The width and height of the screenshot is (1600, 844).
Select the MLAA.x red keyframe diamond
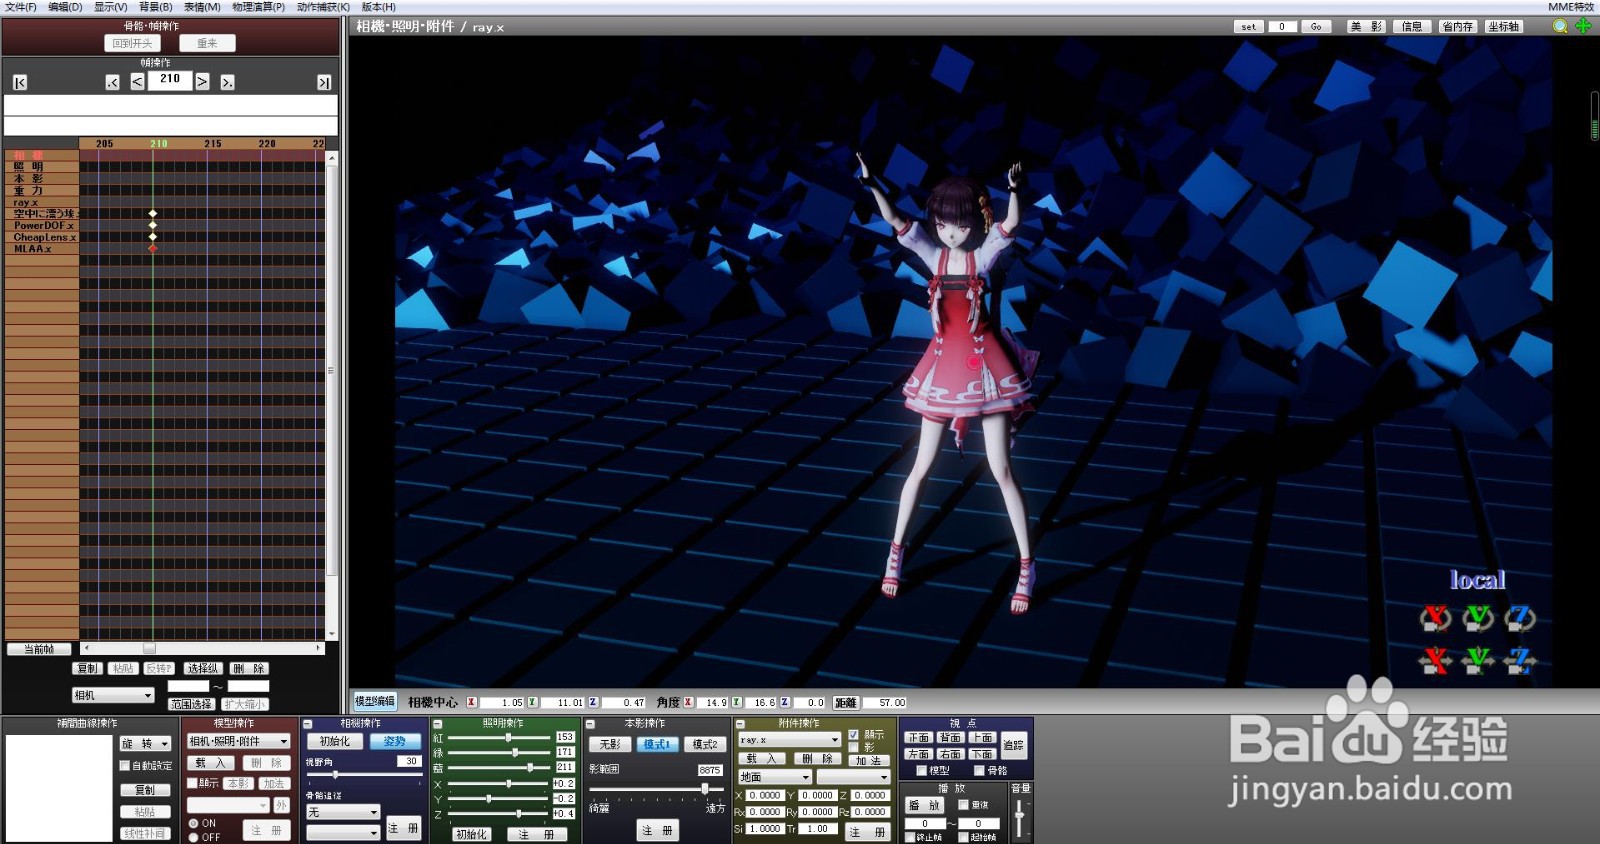coord(153,248)
